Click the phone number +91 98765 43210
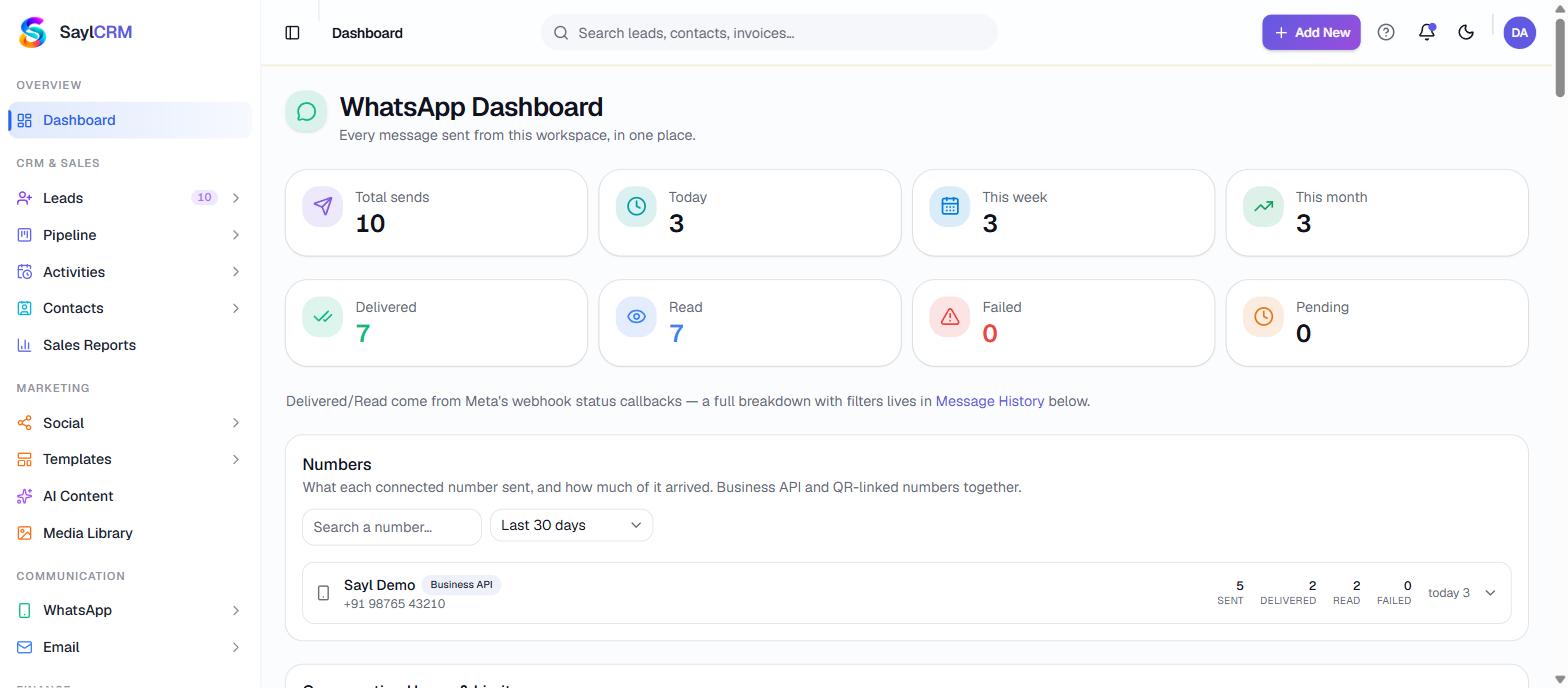The image size is (1568, 688). pos(395,604)
